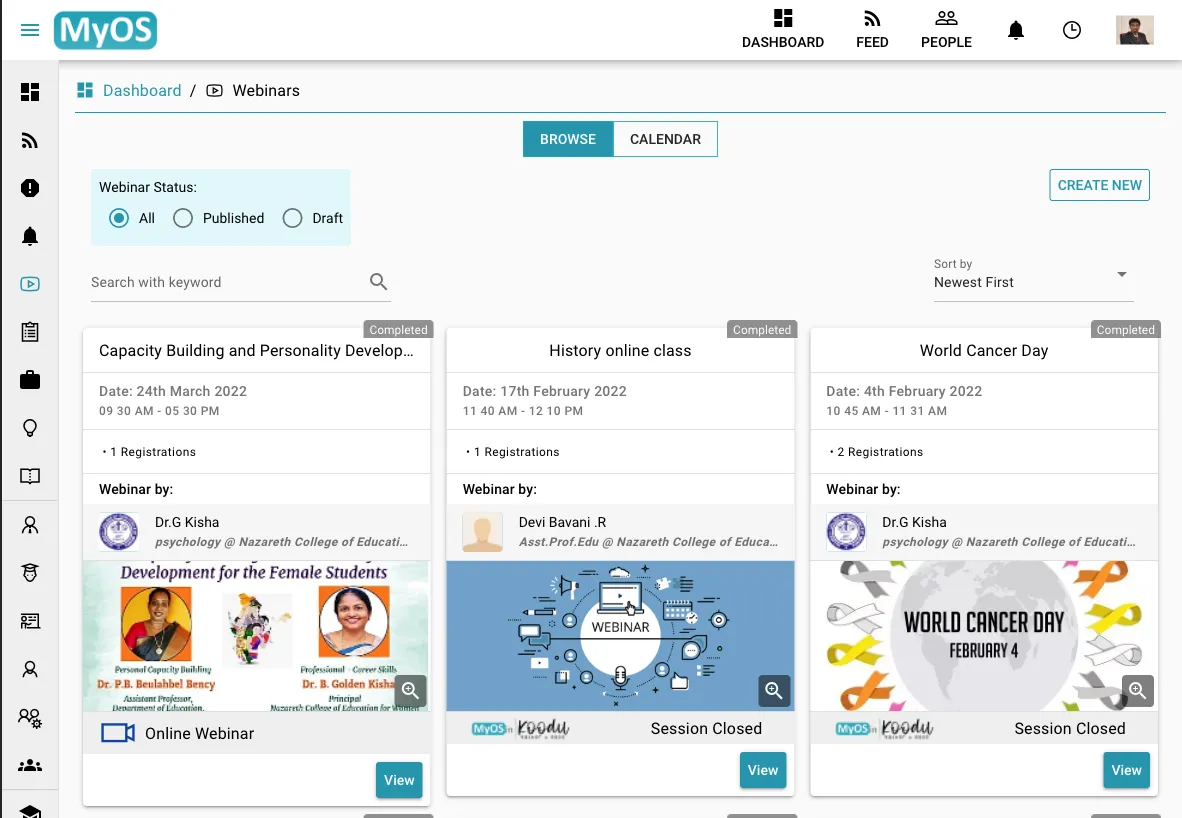Open sidebar clipboard list icon
Image resolution: width=1182 pixels, height=818 pixels.
click(x=30, y=332)
